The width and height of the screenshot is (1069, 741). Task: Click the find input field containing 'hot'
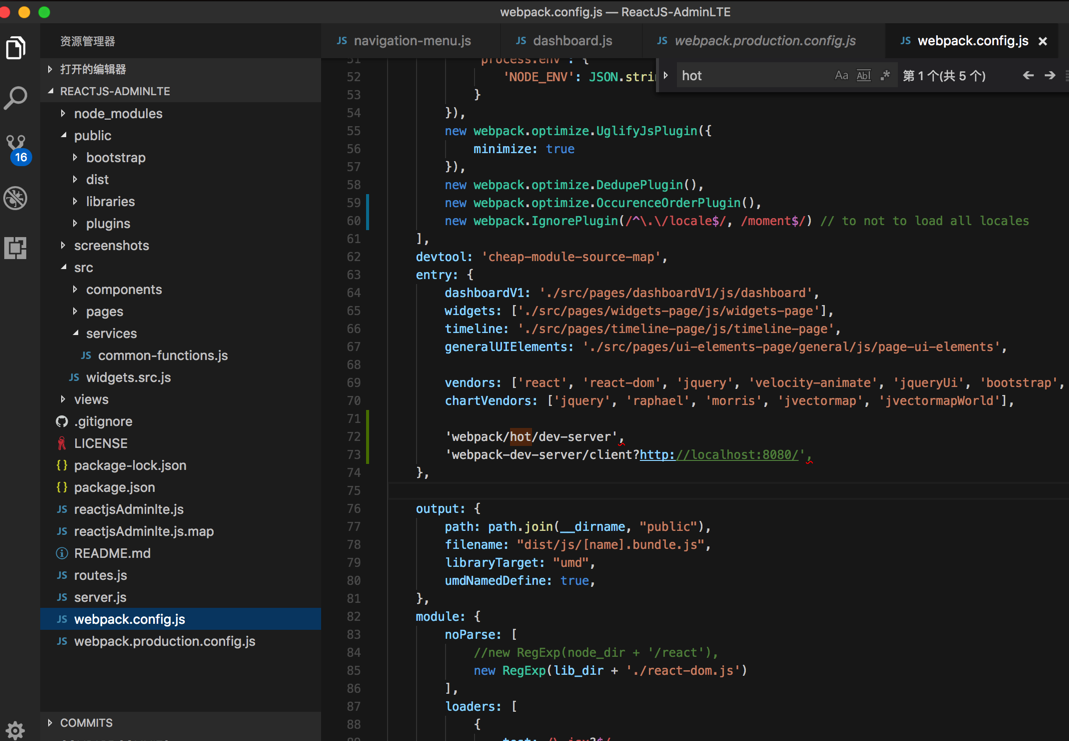tap(750, 76)
